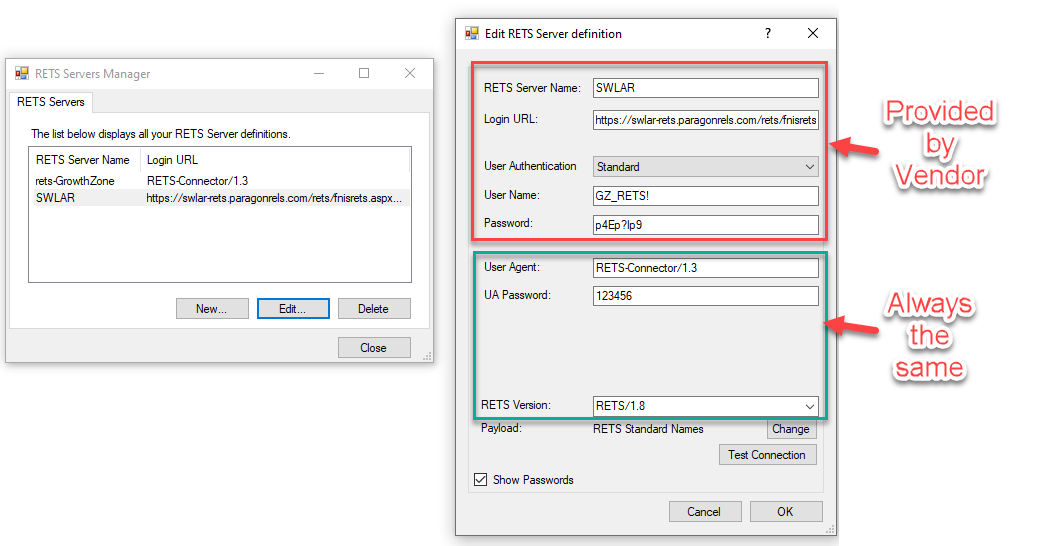The image size is (1038, 546).
Task: Focus the Login URL text field
Action: click(x=705, y=120)
